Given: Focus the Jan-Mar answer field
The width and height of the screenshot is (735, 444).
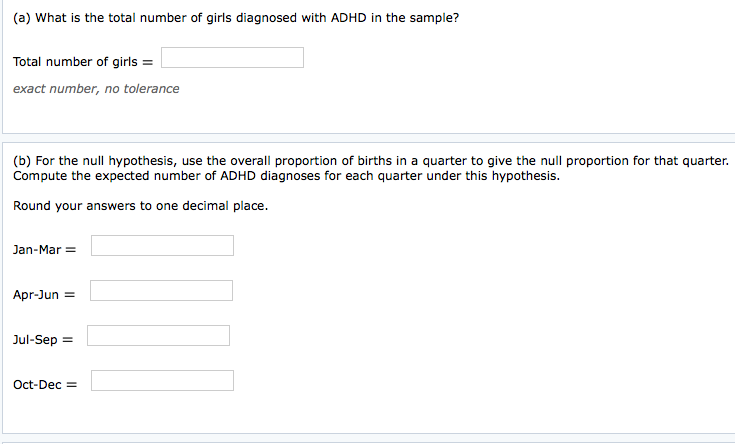Looking at the screenshot, I should pyautogui.click(x=162, y=246).
